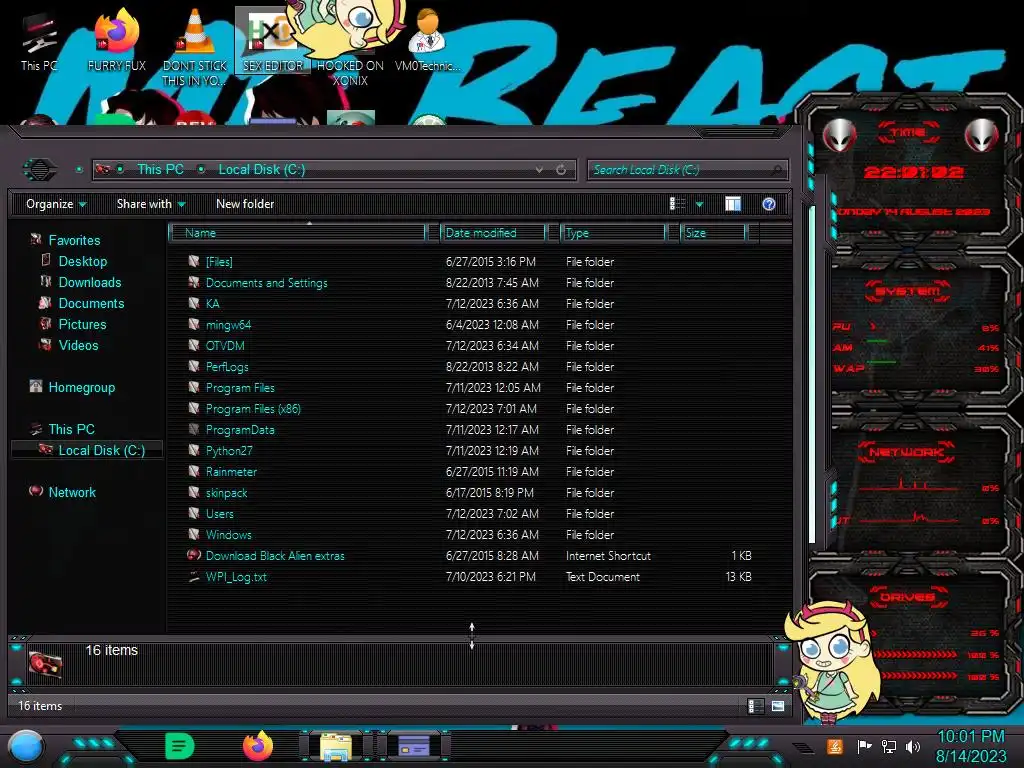
Task: Open the VM0Technic desktop shortcut
Action: (x=427, y=40)
